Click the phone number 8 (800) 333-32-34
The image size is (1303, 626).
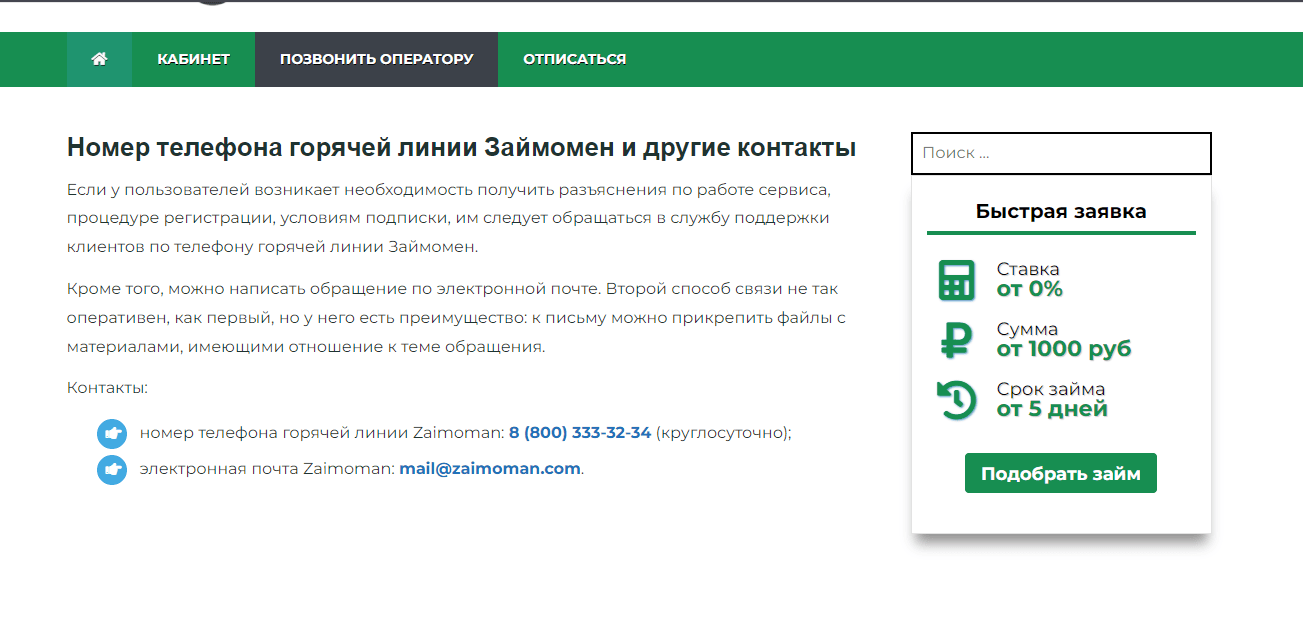[578, 433]
